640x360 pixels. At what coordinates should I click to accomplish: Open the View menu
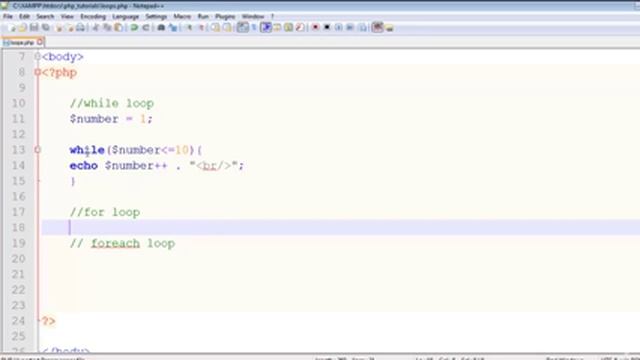(67, 17)
